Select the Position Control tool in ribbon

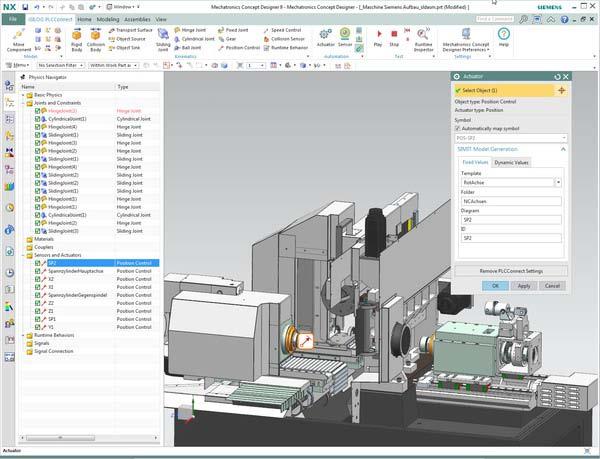coord(239,48)
